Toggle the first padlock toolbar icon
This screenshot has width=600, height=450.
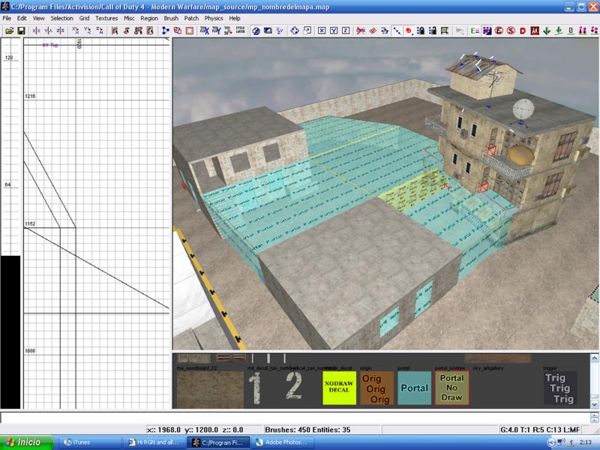click(x=421, y=31)
